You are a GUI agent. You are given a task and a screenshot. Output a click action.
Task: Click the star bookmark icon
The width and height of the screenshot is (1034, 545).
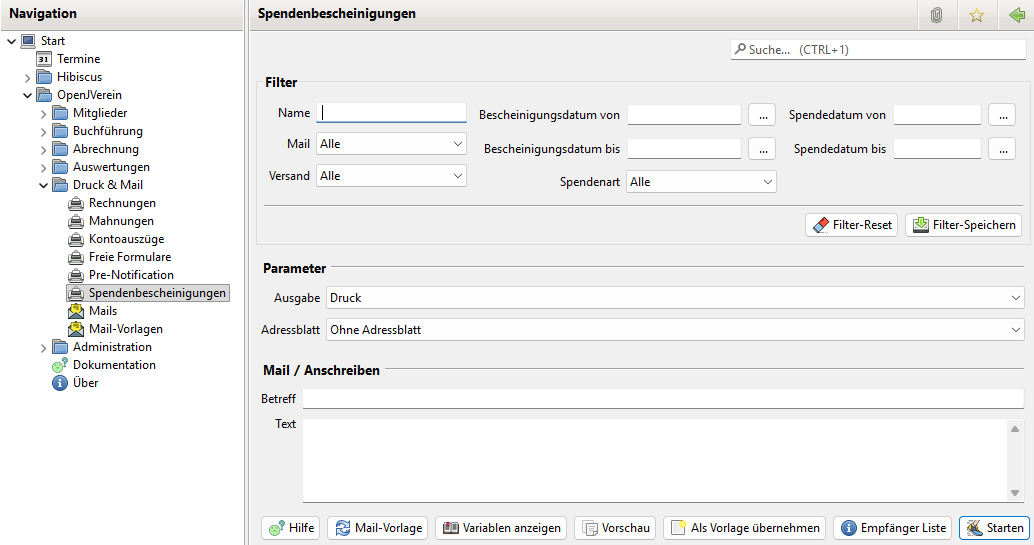[x=976, y=15]
